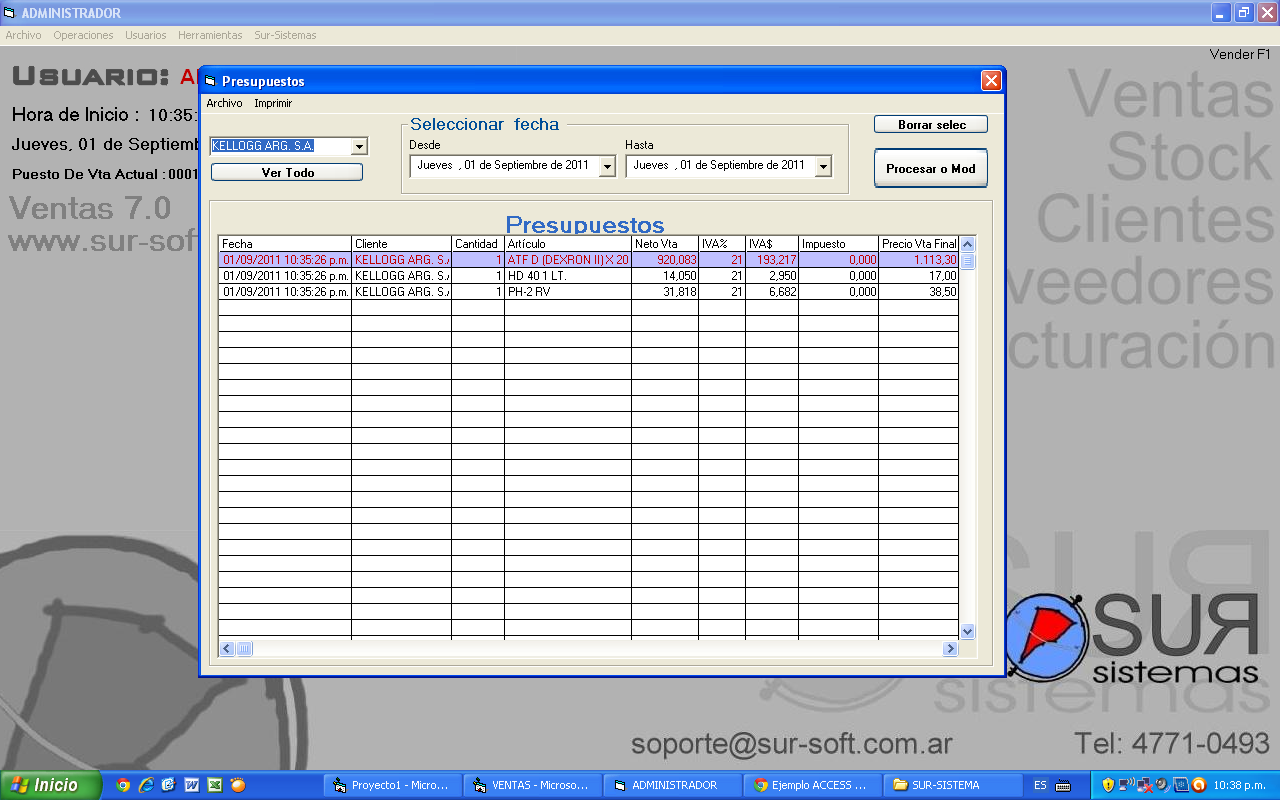Click the IVA% column header

click(x=722, y=244)
